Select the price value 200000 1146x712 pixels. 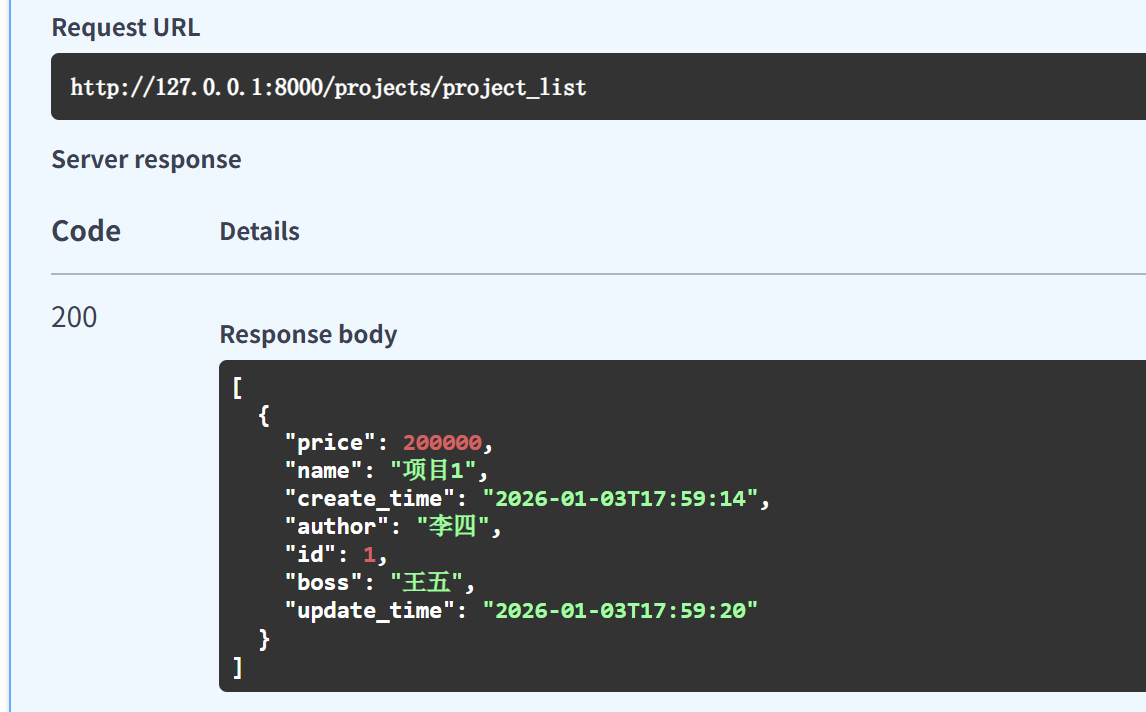442,443
